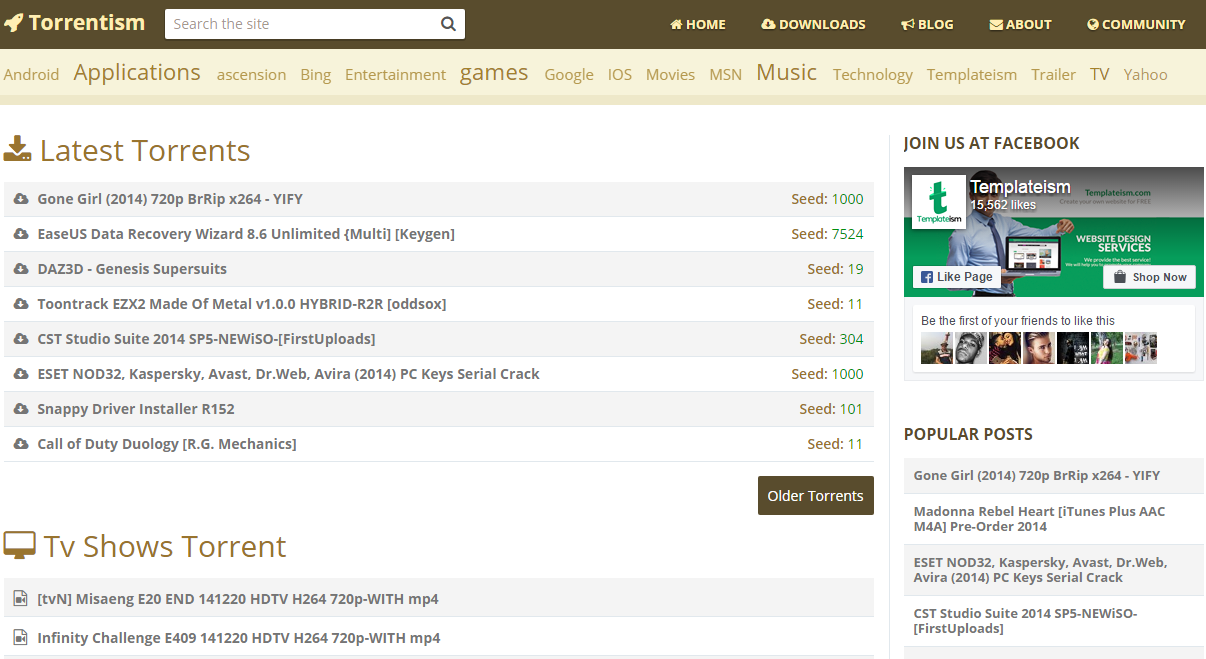Click the download icon beside DAZ3D Genesis Supersuits
Viewport: 1206px width, 659px height.
pyautogui.click(x=21, y=269)
